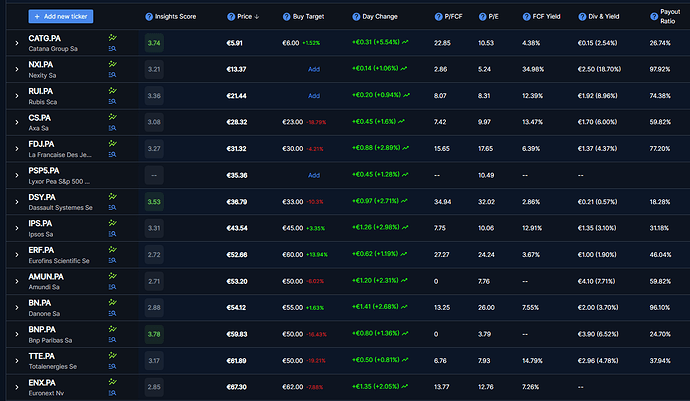This screenshot has height=401, width=690.
Task: Expand the NXI.PA row
Action: tap(17, 70)
